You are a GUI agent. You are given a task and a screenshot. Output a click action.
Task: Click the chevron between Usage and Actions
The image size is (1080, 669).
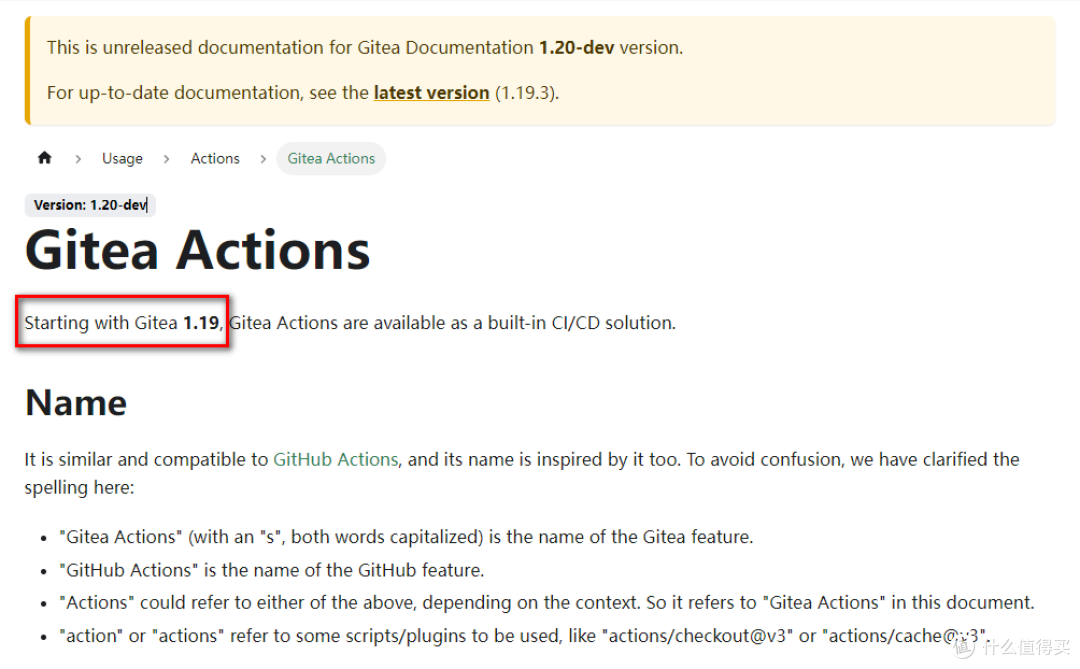tap(166, 158)
